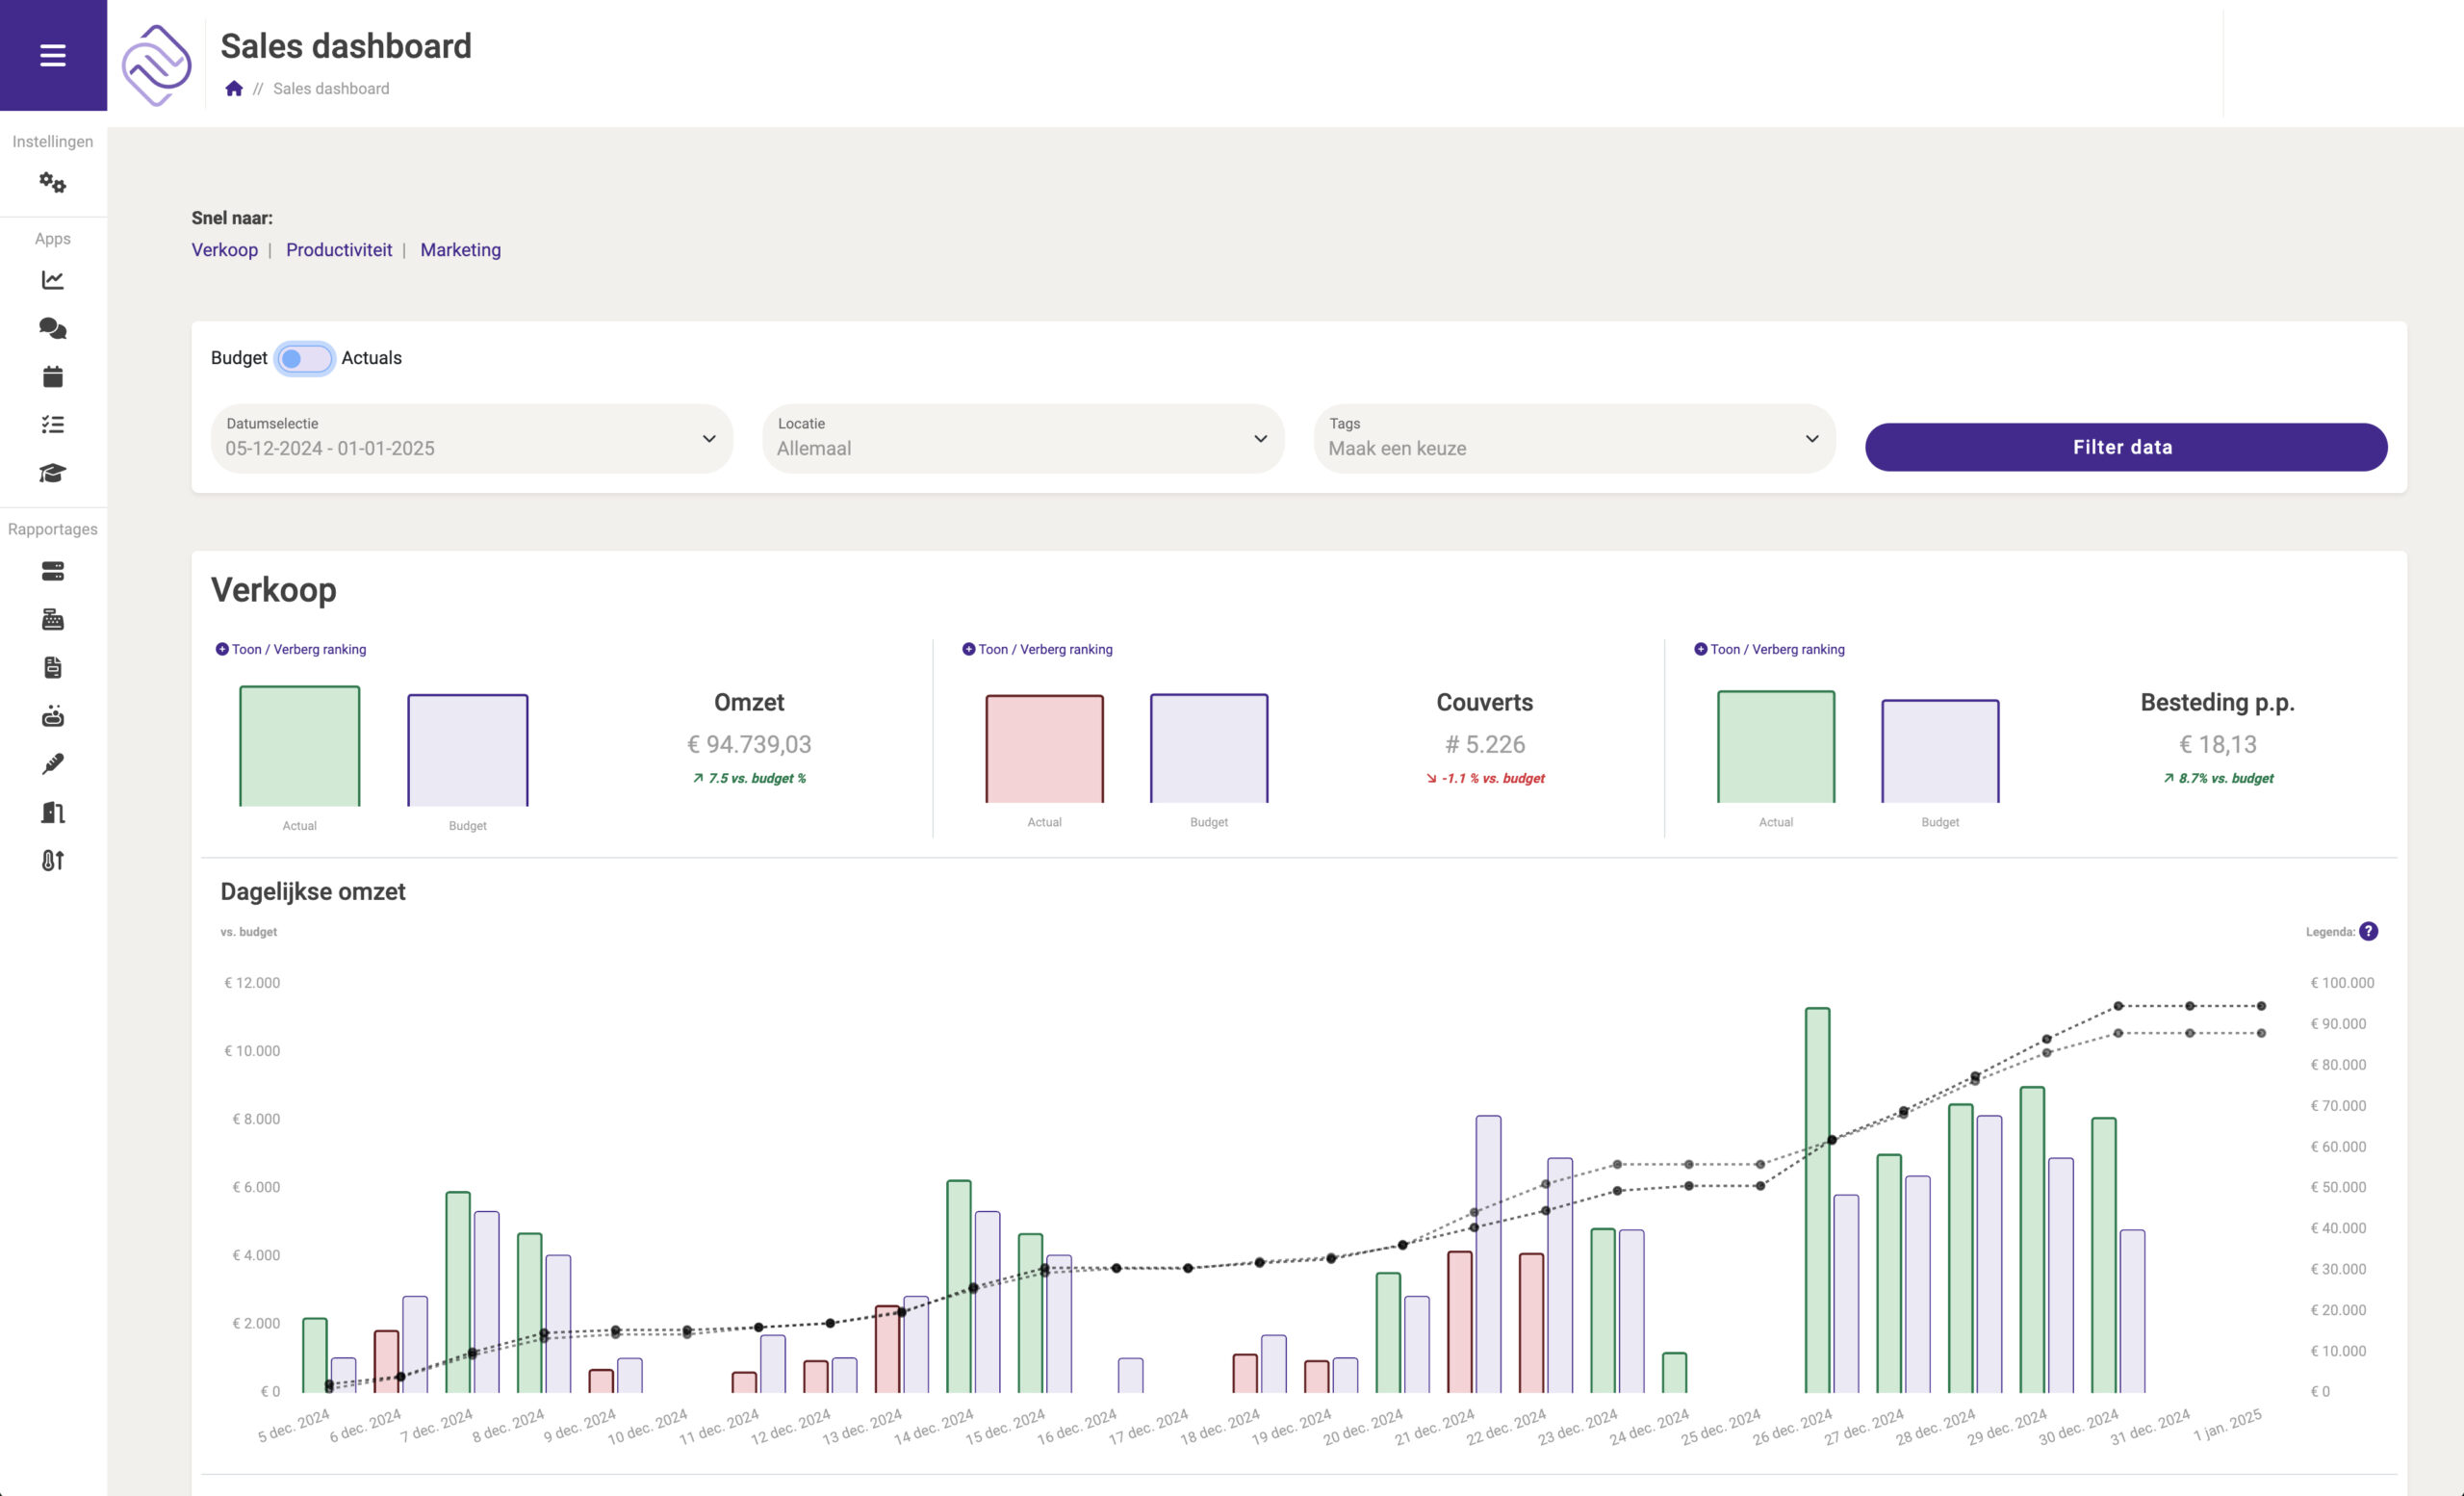Jump to the Productiviteit section
Image resolution: width=2464 pixels, height=1496 pixels.
tap(339, 250)
